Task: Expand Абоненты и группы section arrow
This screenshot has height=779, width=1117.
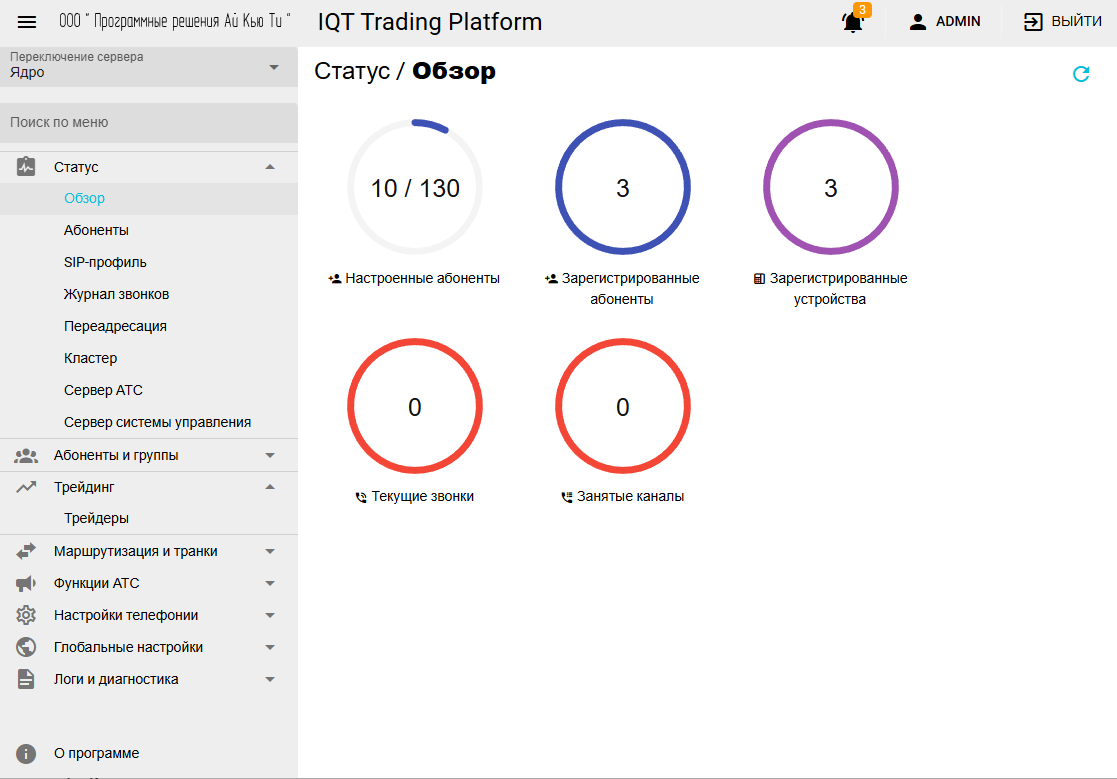Action: click(x=270, y=455)
